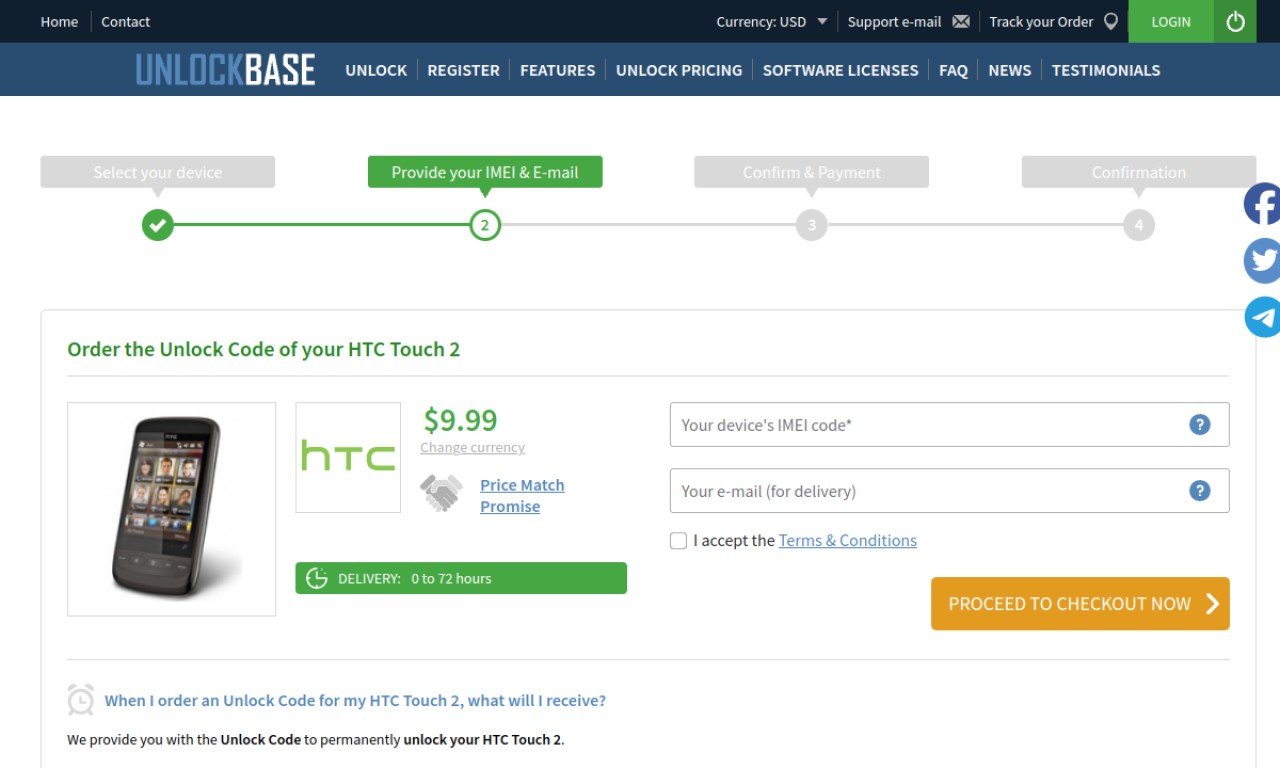Click the 'what will I receive?' question heading
Image resolution: width=1280 pixels, height=768 pixels.
pyautogui.click(x=355, y=700)
